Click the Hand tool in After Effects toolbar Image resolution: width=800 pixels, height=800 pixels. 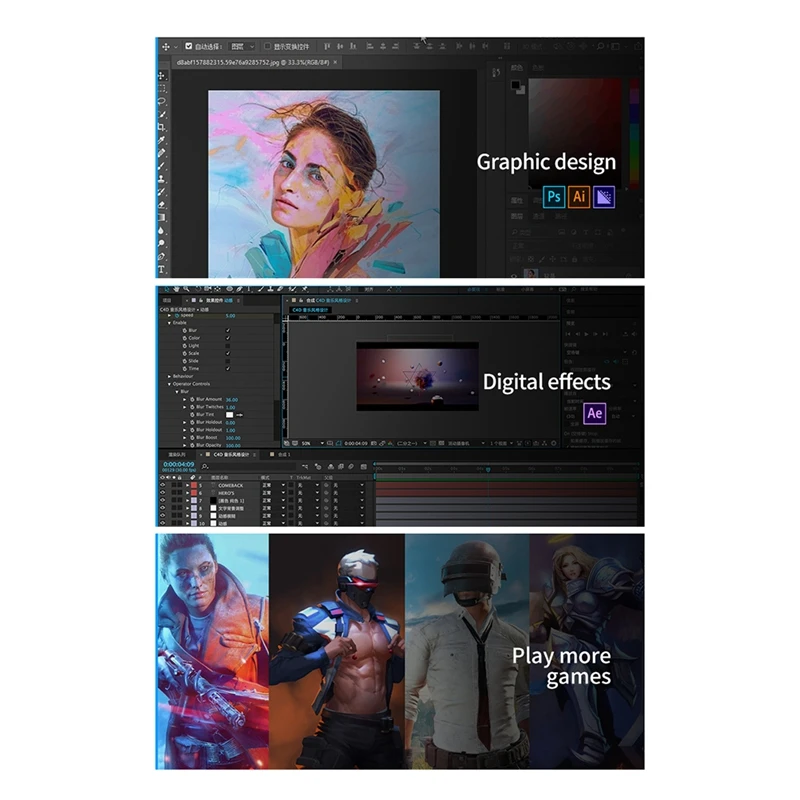pyautogui.click(x=176, y=289)
